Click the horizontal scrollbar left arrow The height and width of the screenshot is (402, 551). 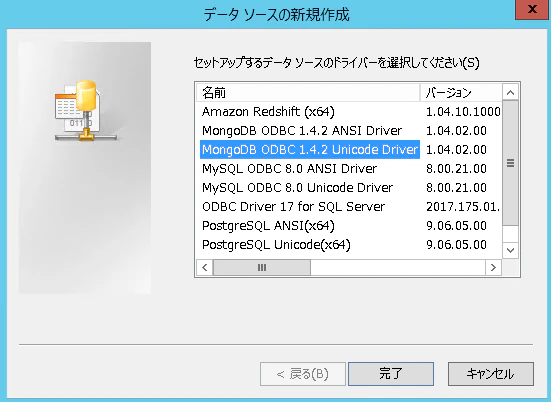click(205, 268)
